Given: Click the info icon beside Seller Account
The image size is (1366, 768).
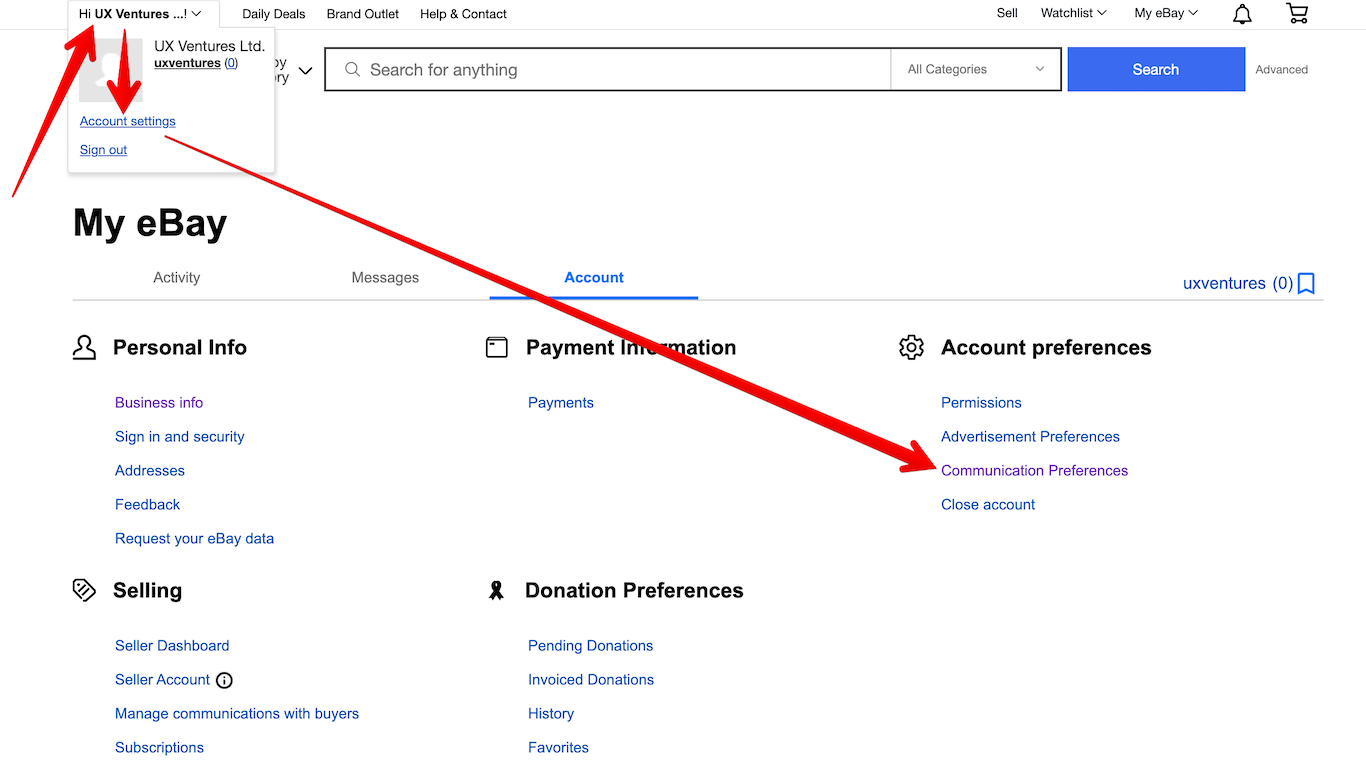Looking at the screenshot, I should 224,680.
